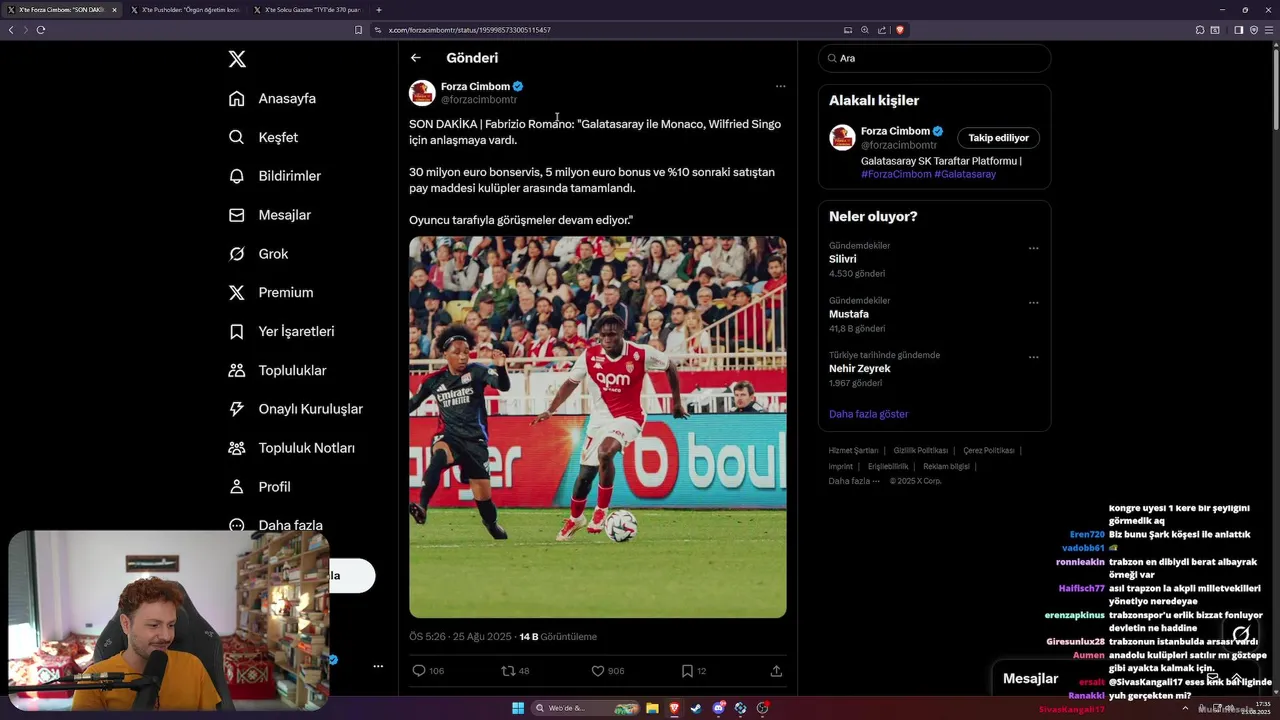This screenshot has width=1280, height=720.
Task: Bookmark the post with 12 saves
Action: 687,671
